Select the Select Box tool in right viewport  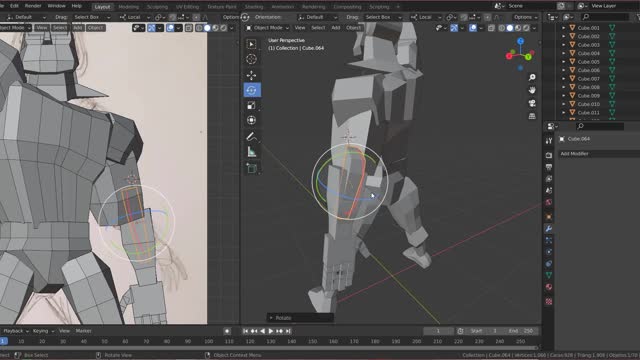click(x=251, y=44)
